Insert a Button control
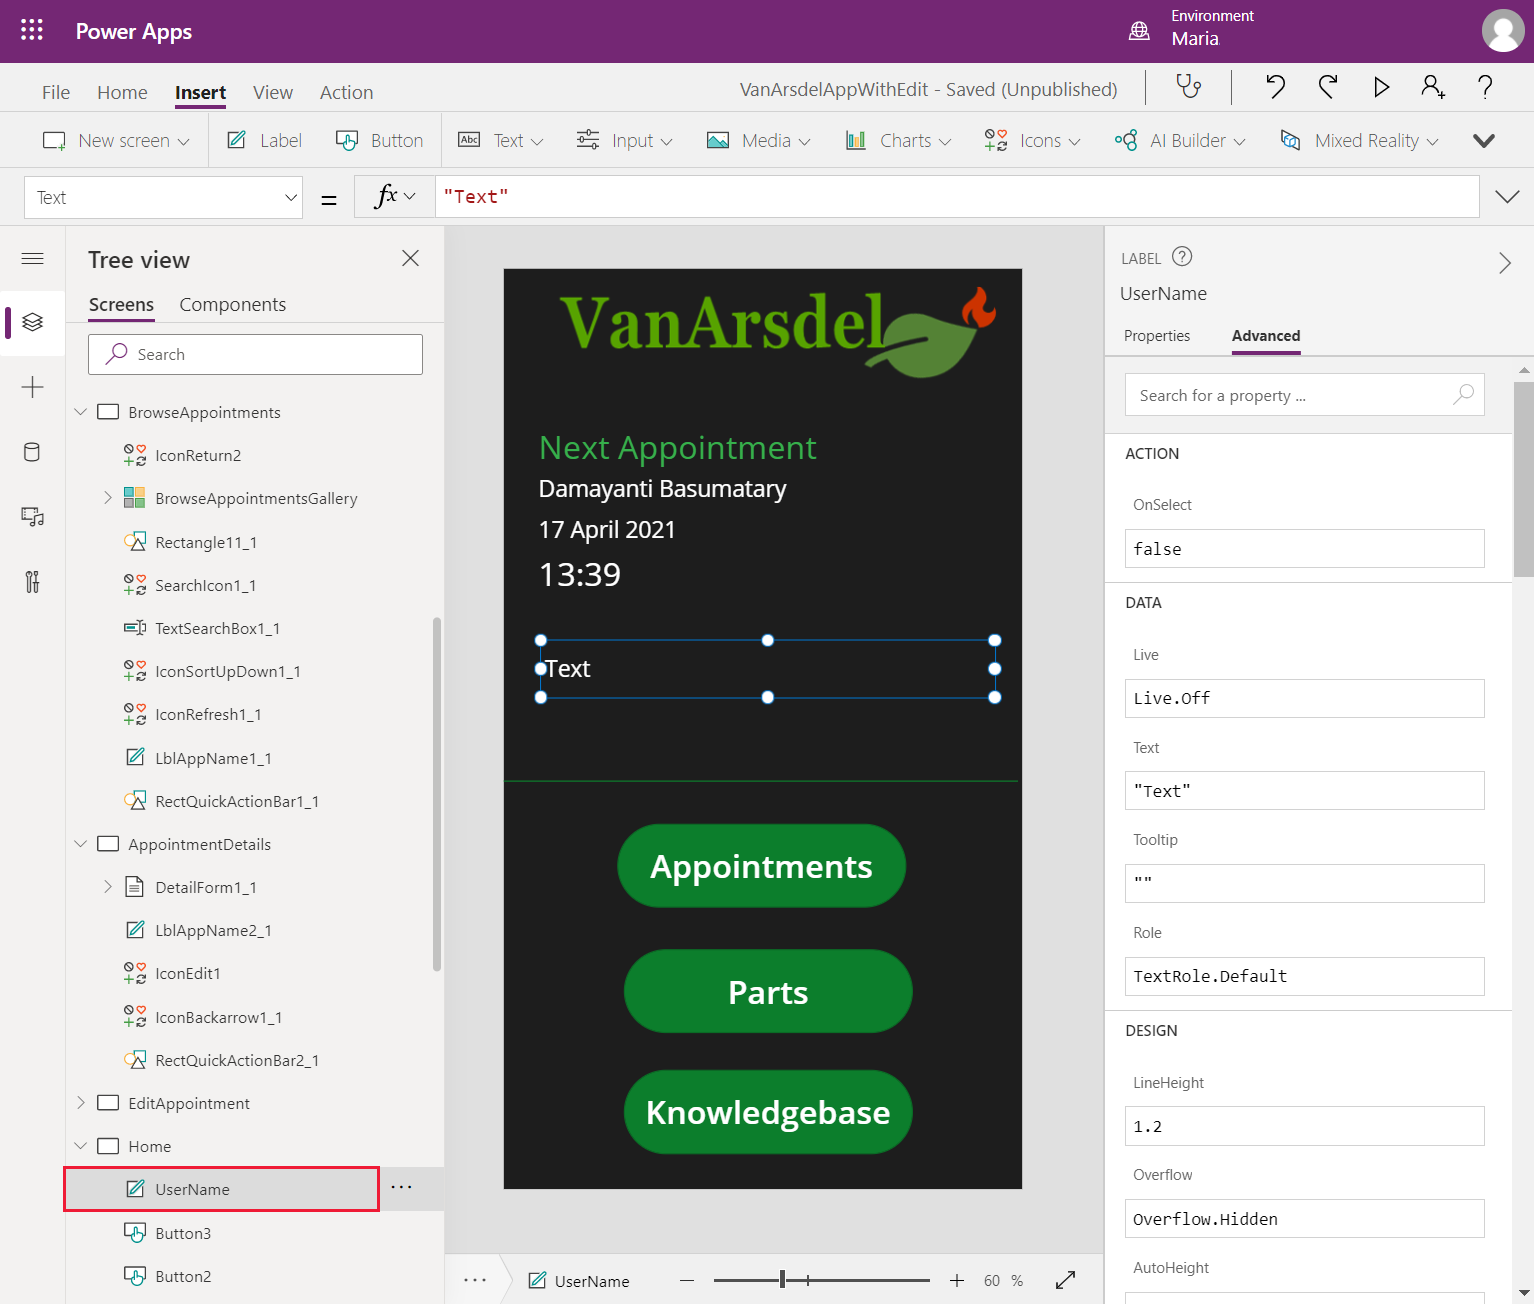 (380, 140)
